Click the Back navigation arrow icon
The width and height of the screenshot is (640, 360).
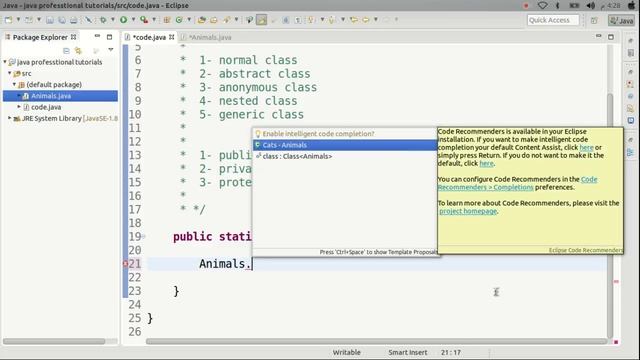(366, 20)
